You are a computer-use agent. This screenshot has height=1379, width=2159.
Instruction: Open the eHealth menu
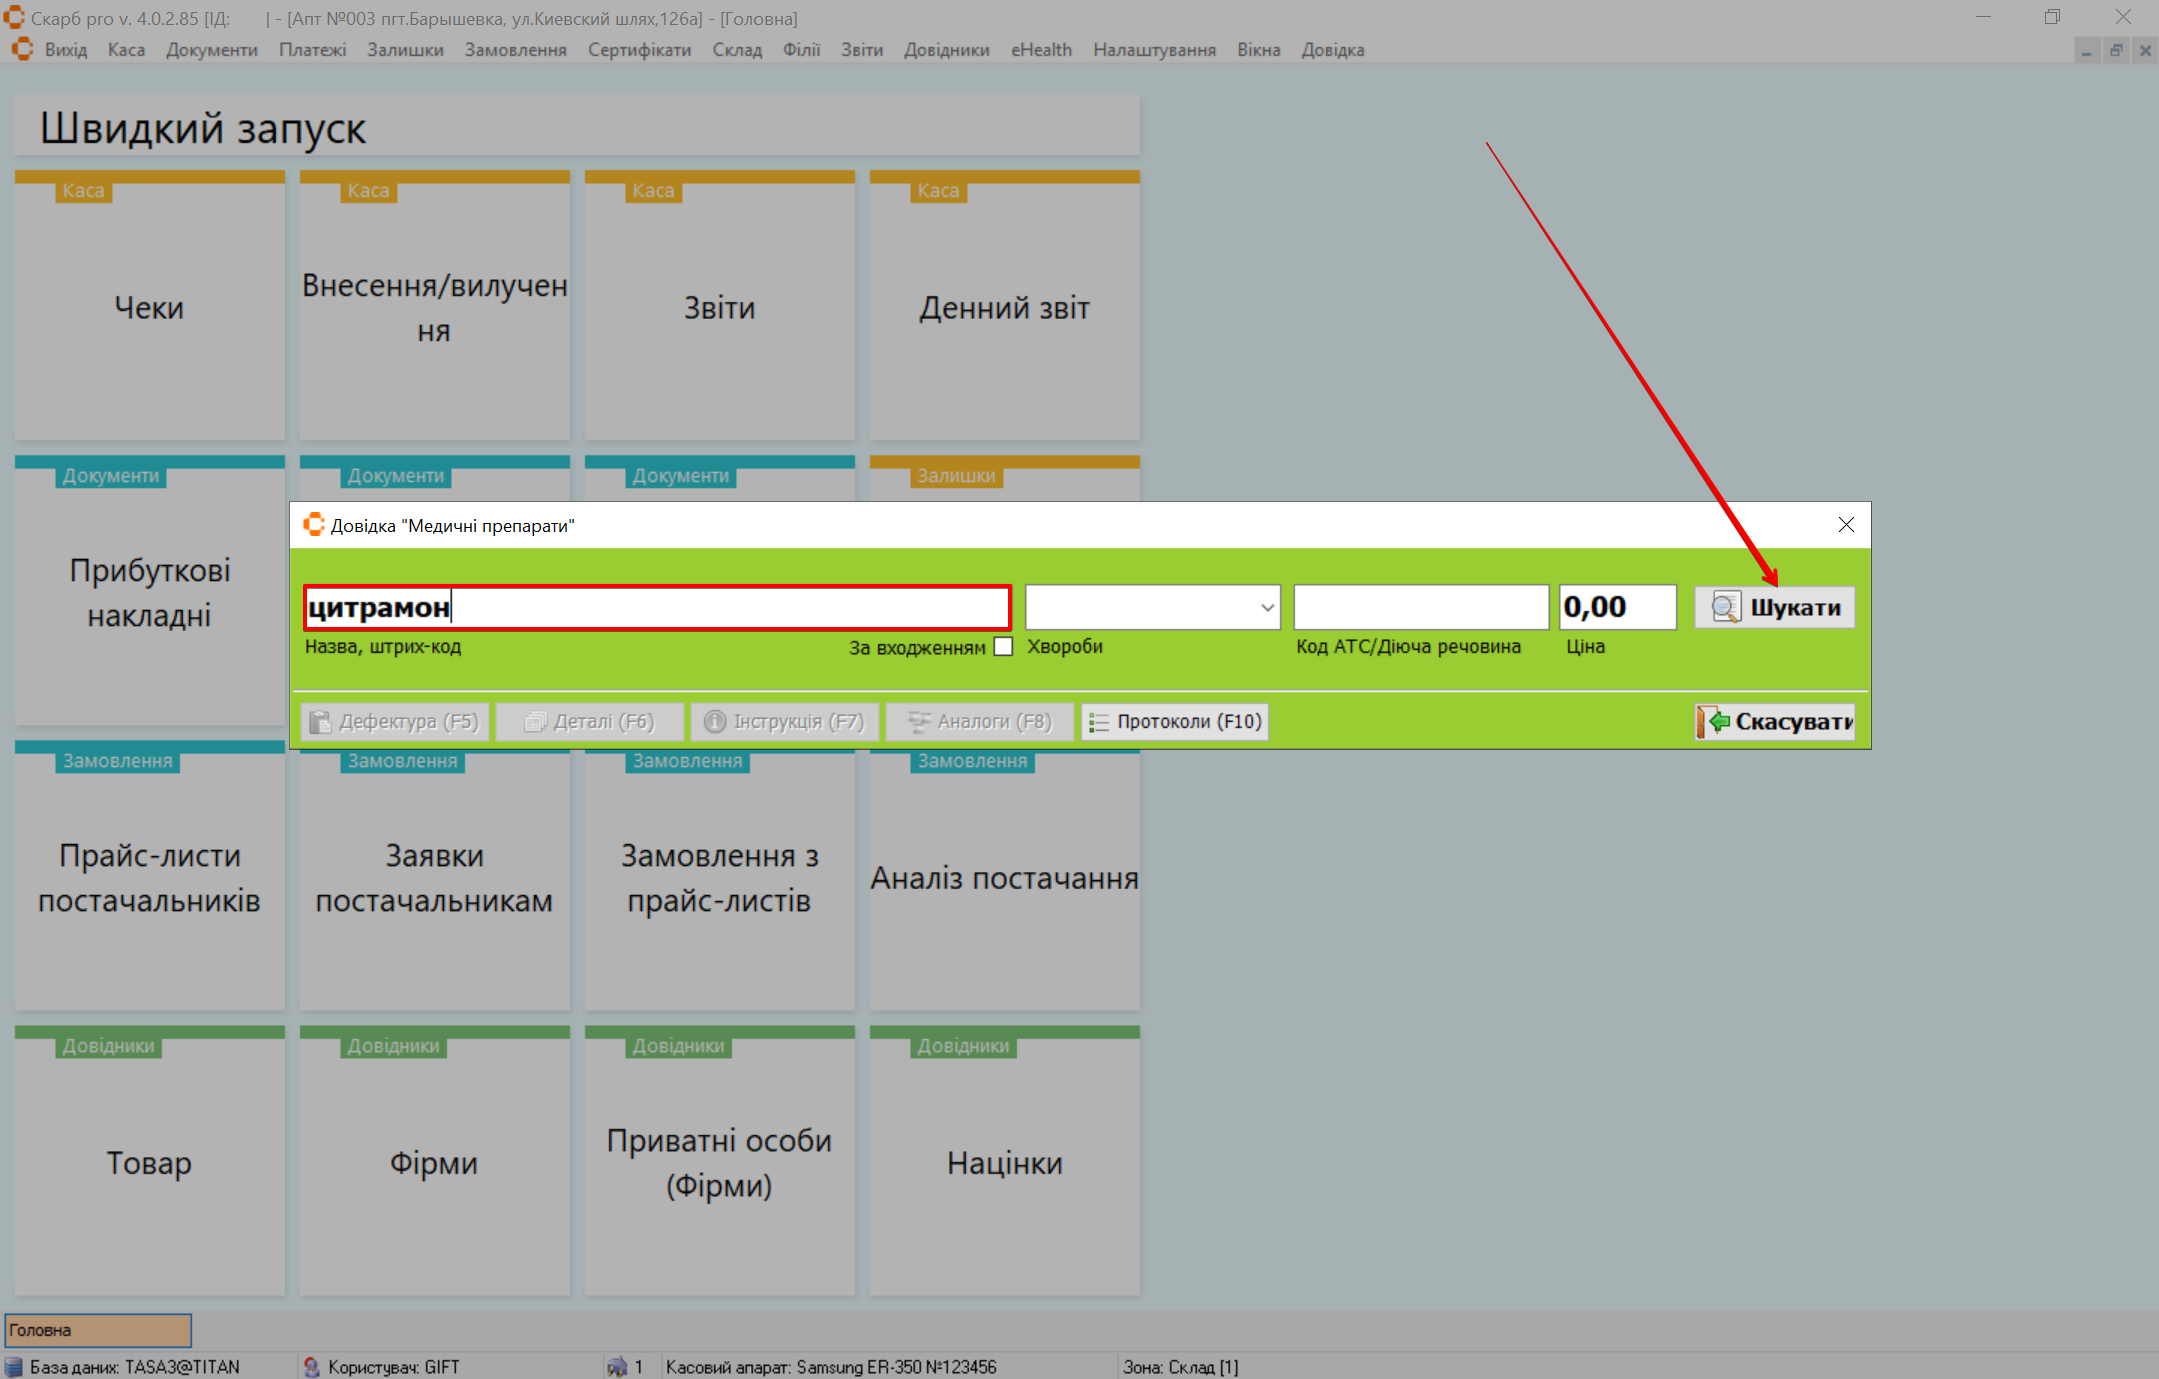click(1041, 50)
